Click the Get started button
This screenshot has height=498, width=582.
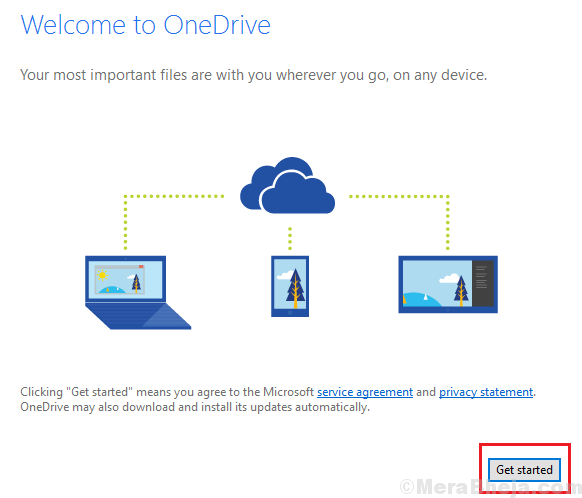click(x=524, y=469)
